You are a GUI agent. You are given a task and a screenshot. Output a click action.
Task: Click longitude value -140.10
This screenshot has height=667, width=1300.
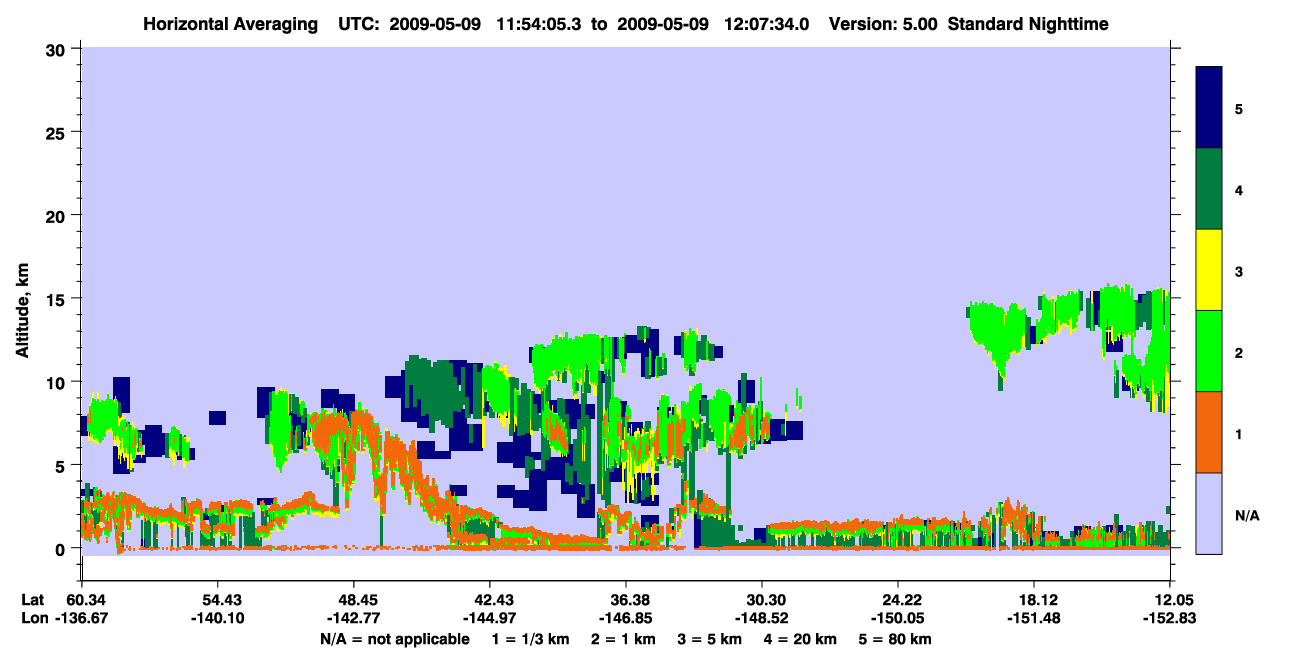click(218, 618)
